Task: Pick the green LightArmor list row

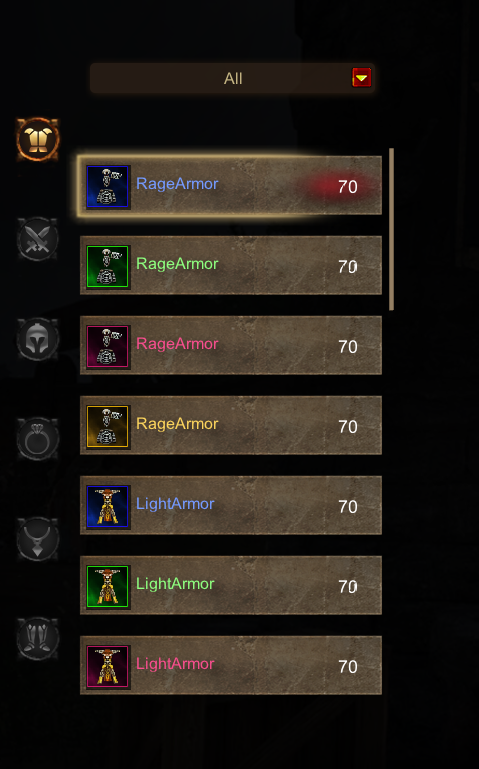Action: coord(231,585)
